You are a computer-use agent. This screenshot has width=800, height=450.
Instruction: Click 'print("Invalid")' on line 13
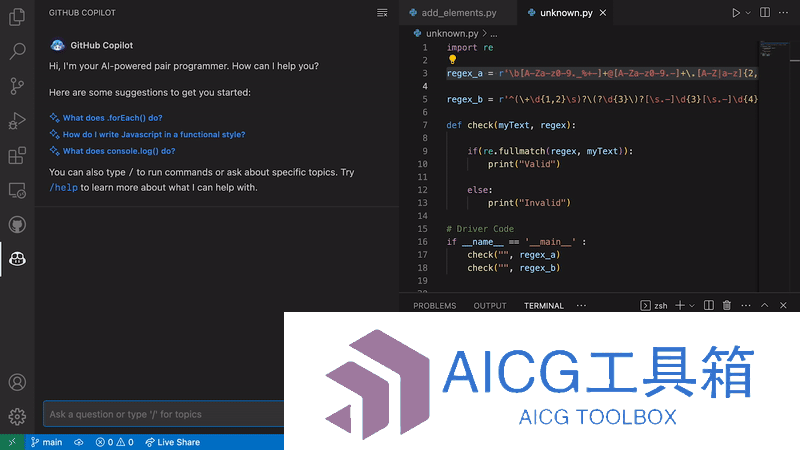pos(529,203)
